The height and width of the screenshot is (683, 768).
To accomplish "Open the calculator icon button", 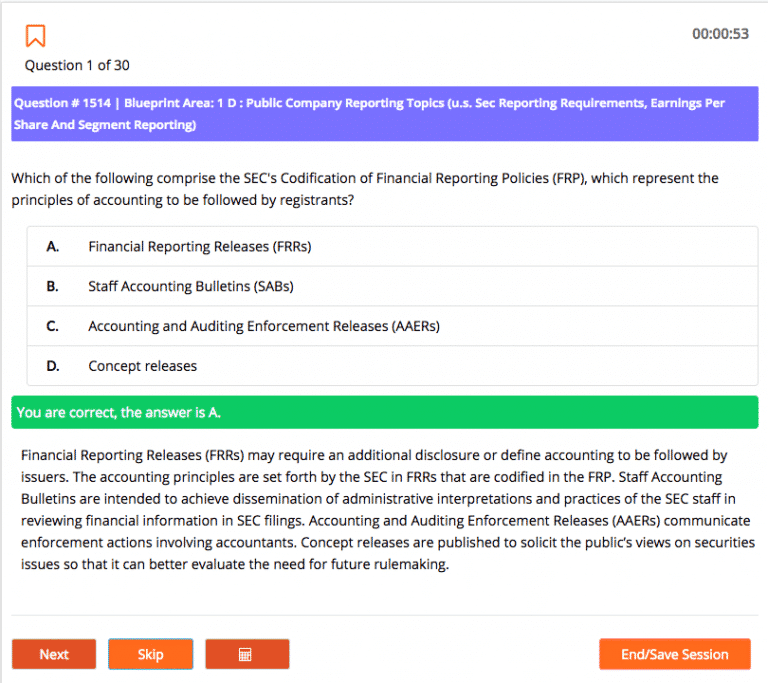I will (247, 654).
